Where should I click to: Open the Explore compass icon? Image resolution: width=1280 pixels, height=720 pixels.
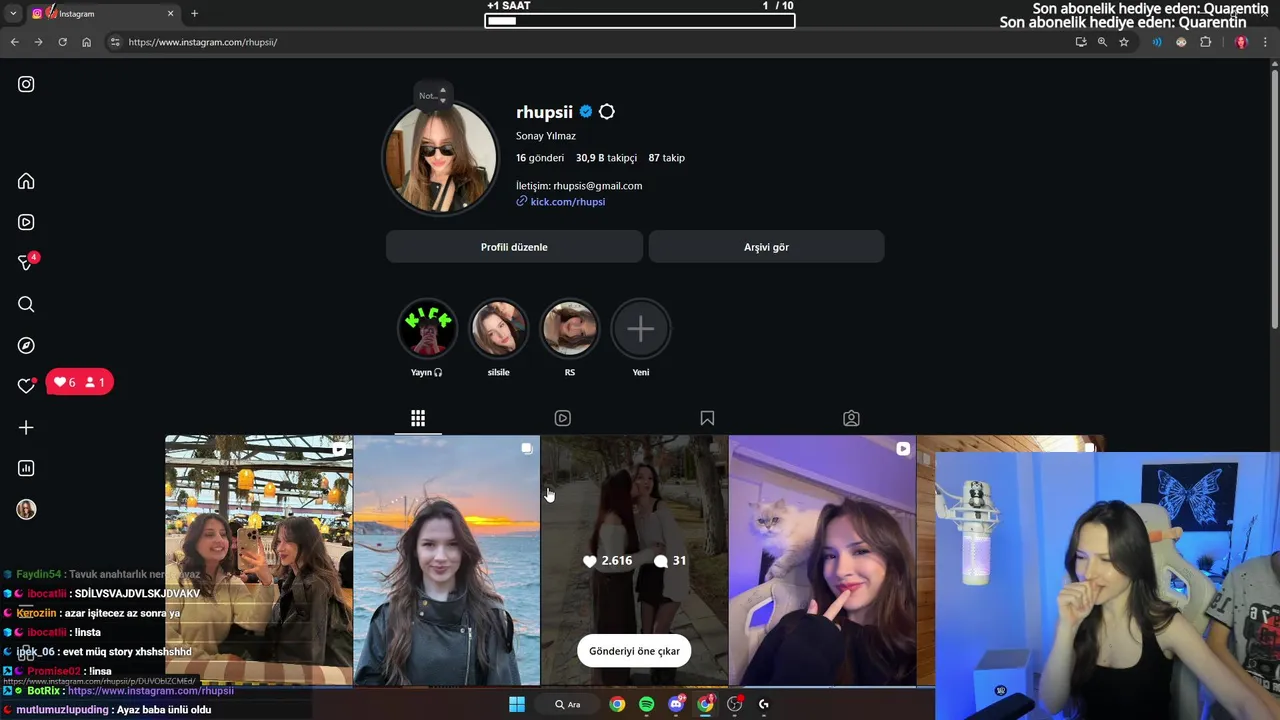coord(26,345)
